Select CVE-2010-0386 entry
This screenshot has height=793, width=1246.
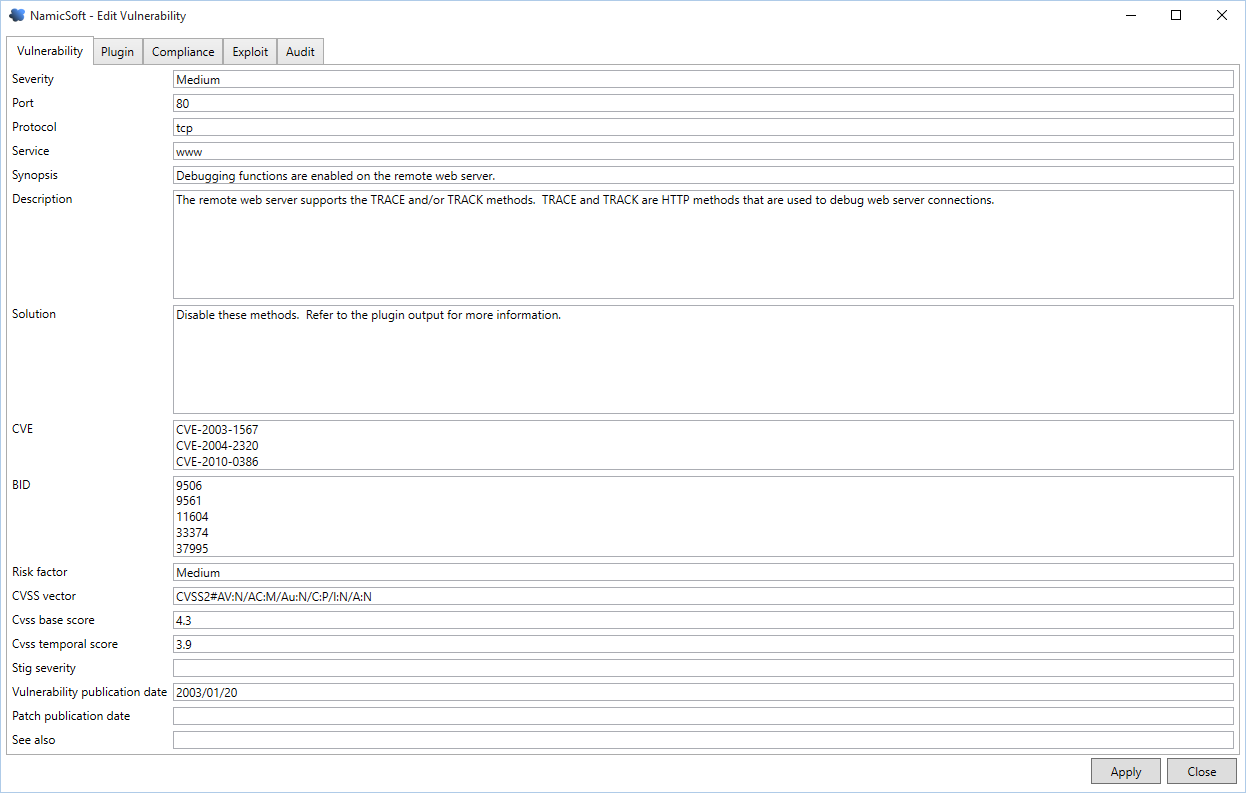(217, 462)
